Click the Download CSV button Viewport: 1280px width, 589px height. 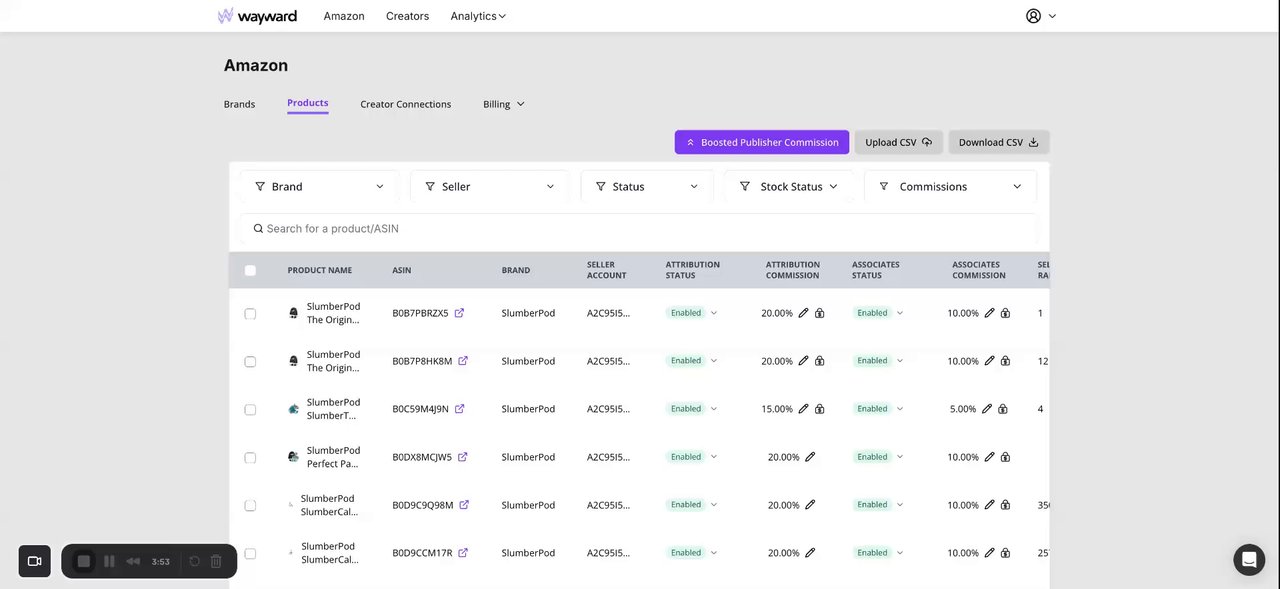[998, 142]
